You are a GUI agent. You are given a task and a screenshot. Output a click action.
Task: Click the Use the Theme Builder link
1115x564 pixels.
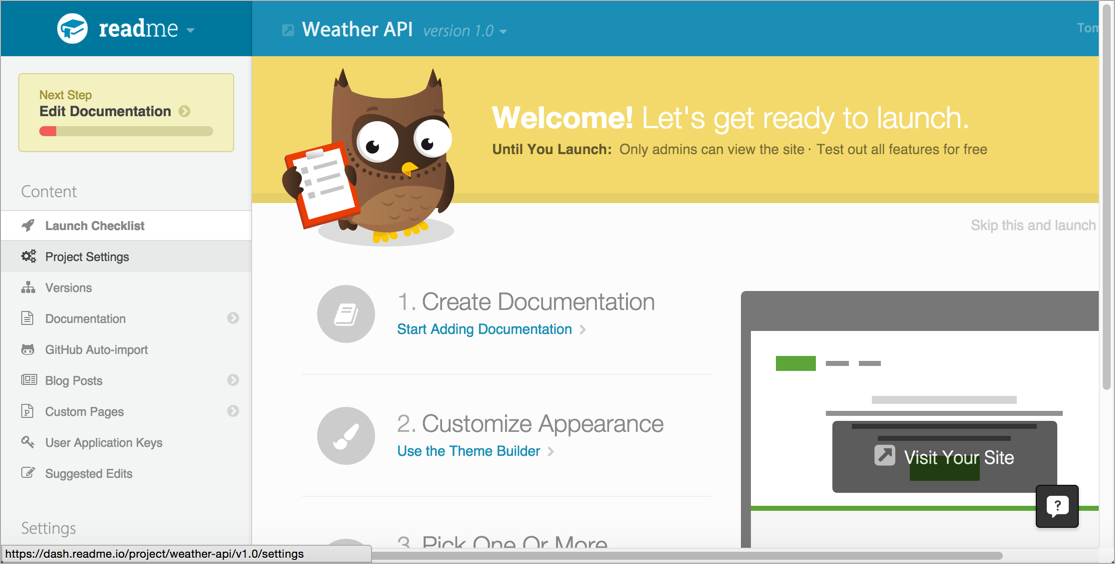coord(468,451)
